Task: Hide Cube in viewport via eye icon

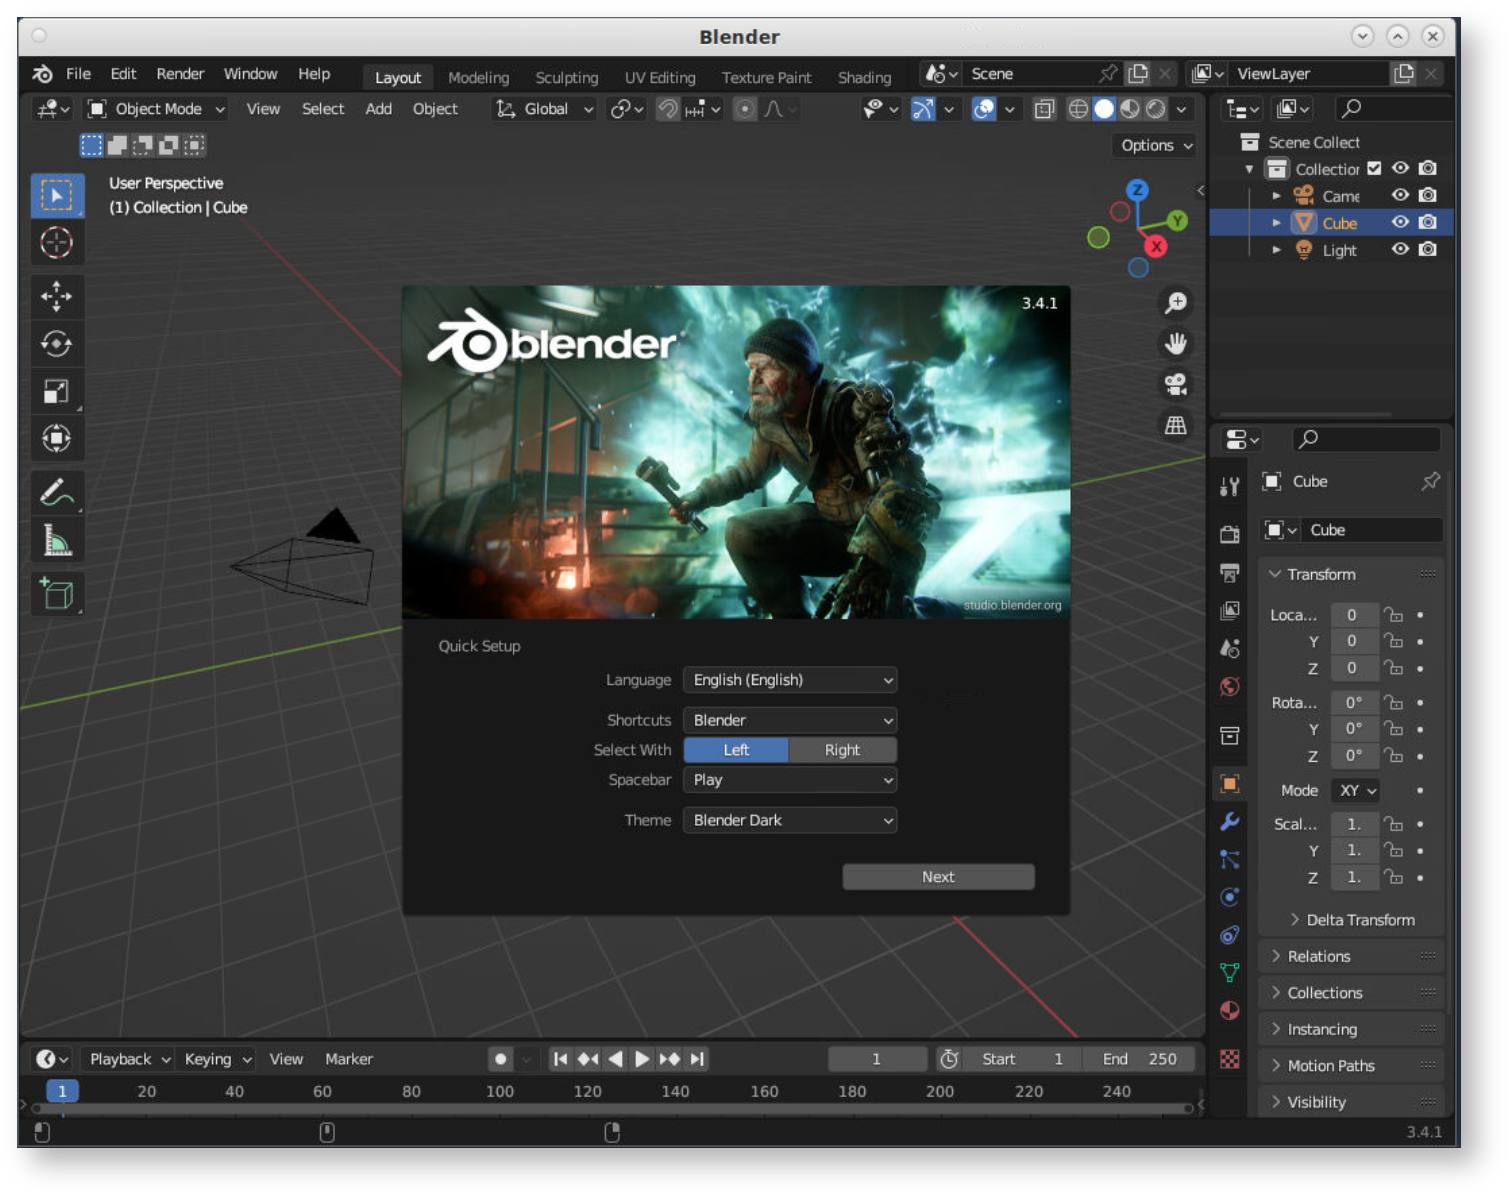Action: [x=1400, y=222]
